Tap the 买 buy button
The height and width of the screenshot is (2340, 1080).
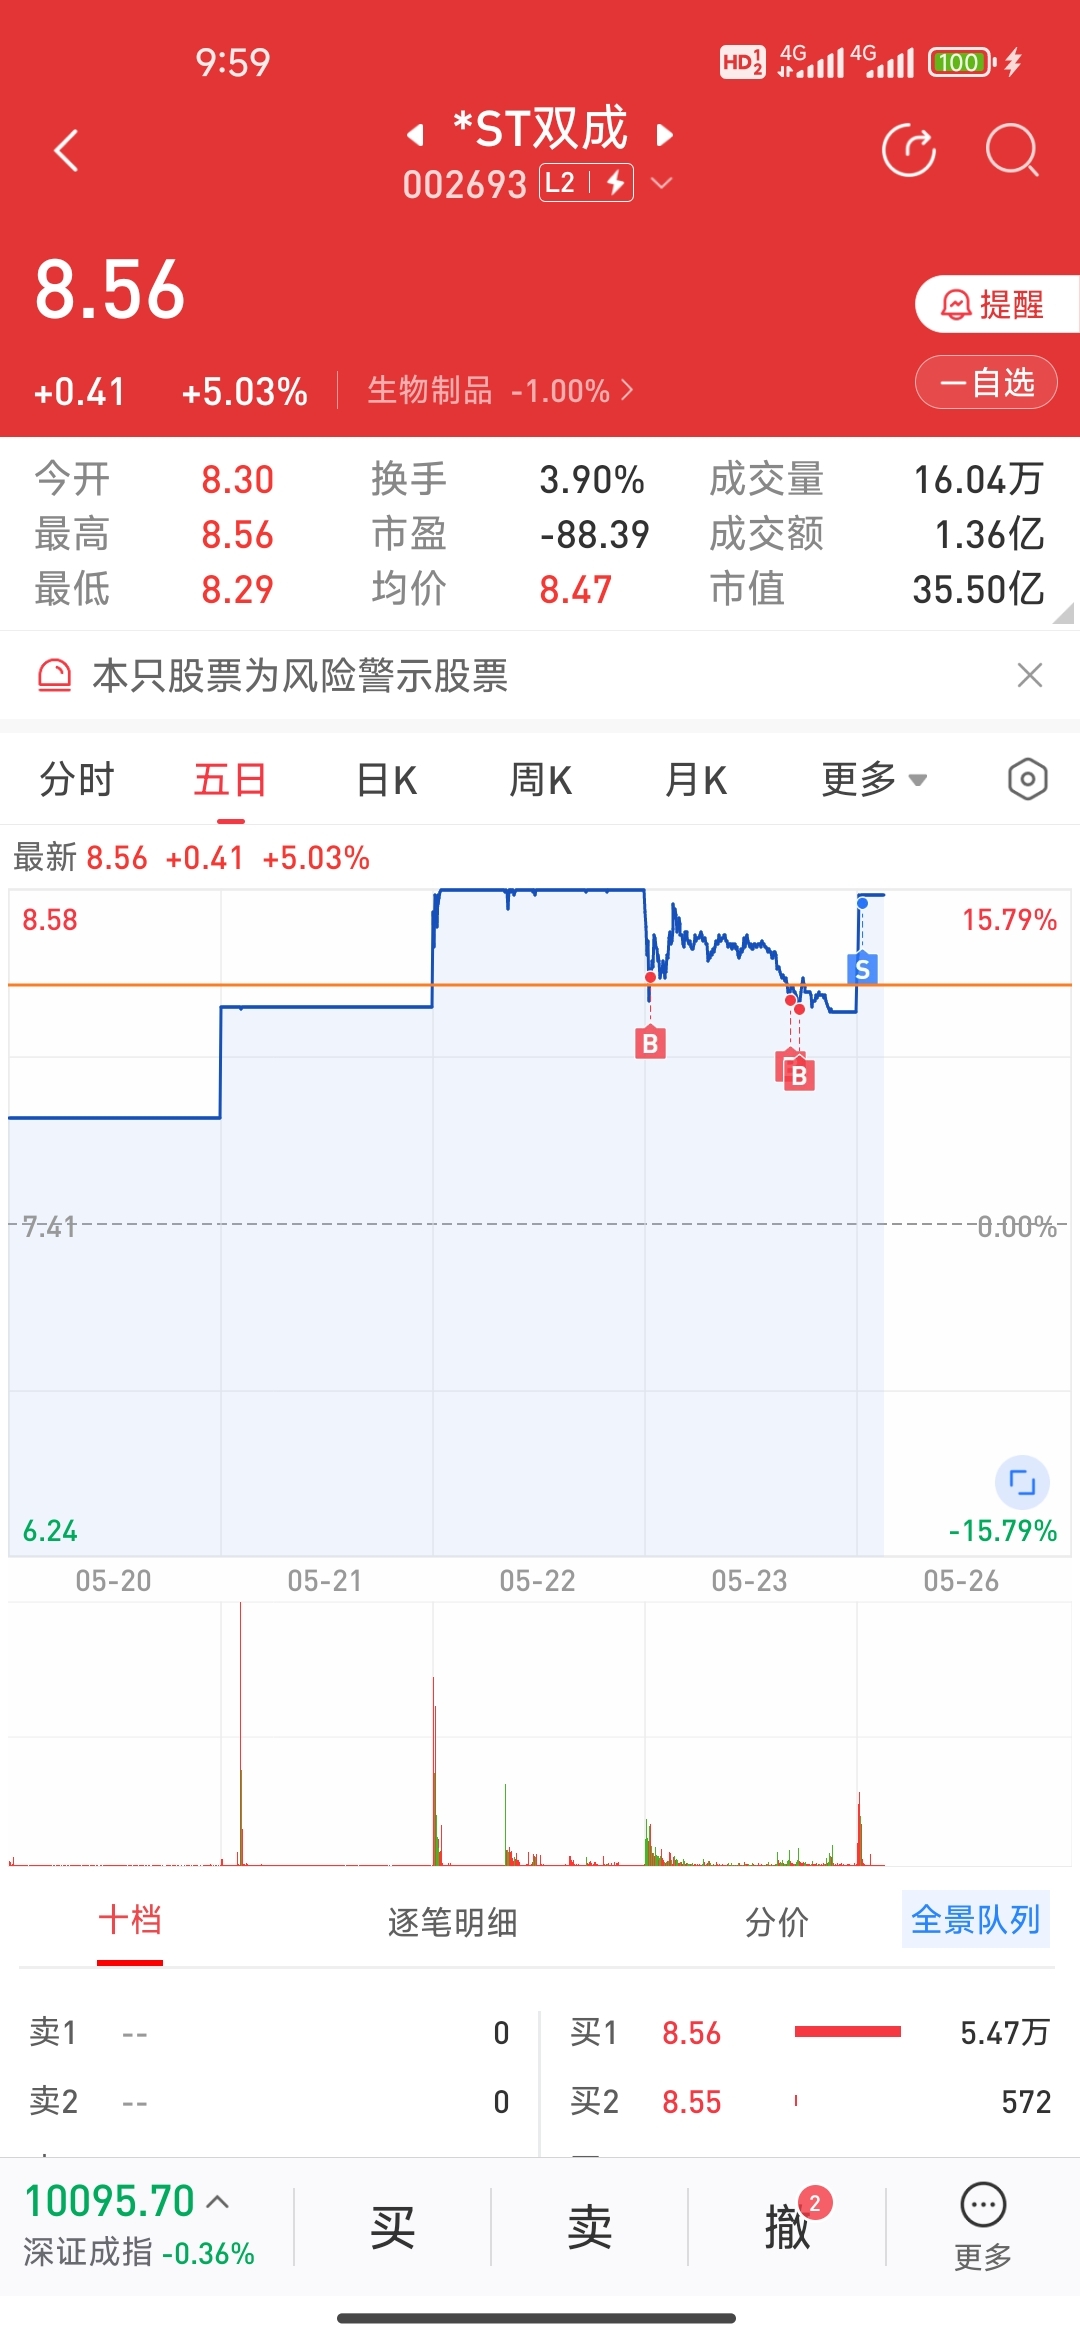(x=392, y=2227)
